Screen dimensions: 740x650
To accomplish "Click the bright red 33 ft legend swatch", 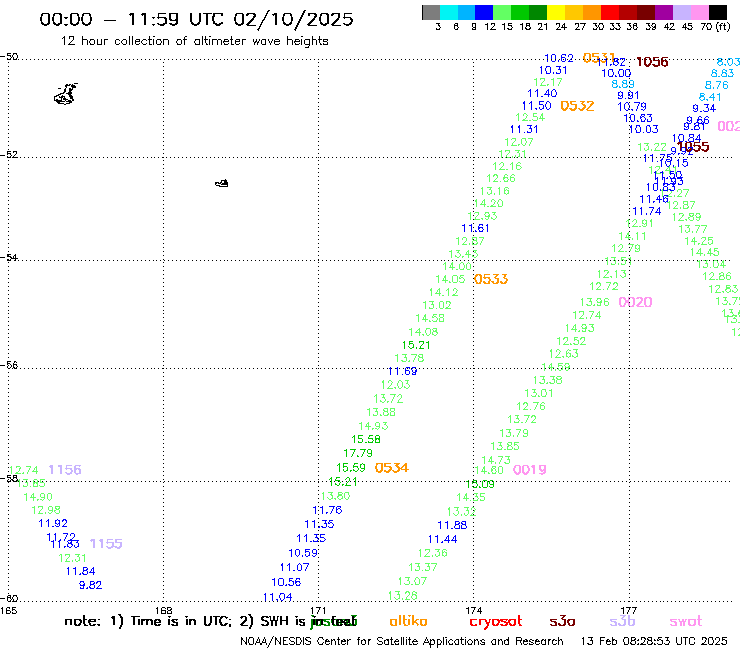I will 610,12.
